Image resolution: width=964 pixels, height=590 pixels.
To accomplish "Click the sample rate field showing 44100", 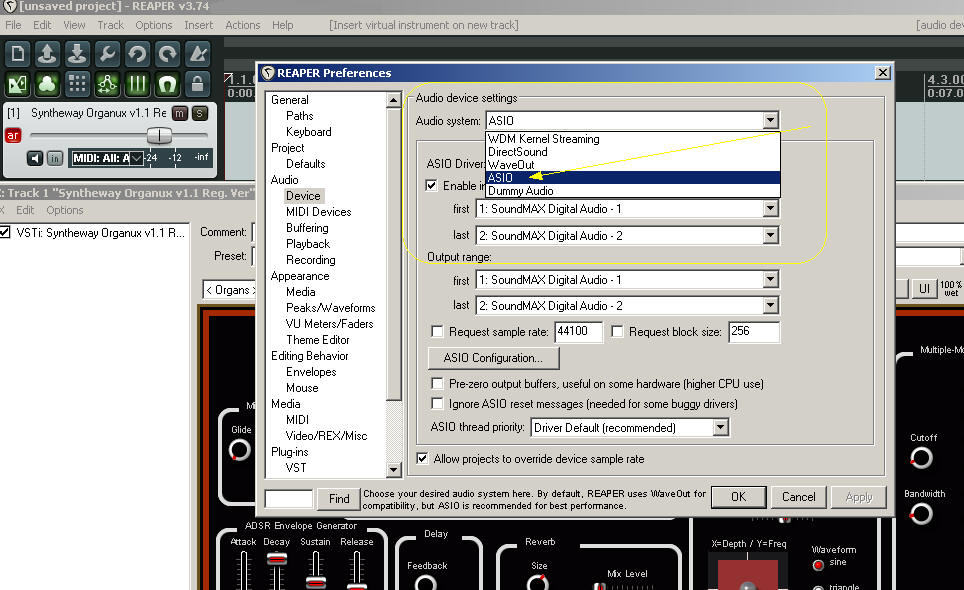I will point(578,332).
